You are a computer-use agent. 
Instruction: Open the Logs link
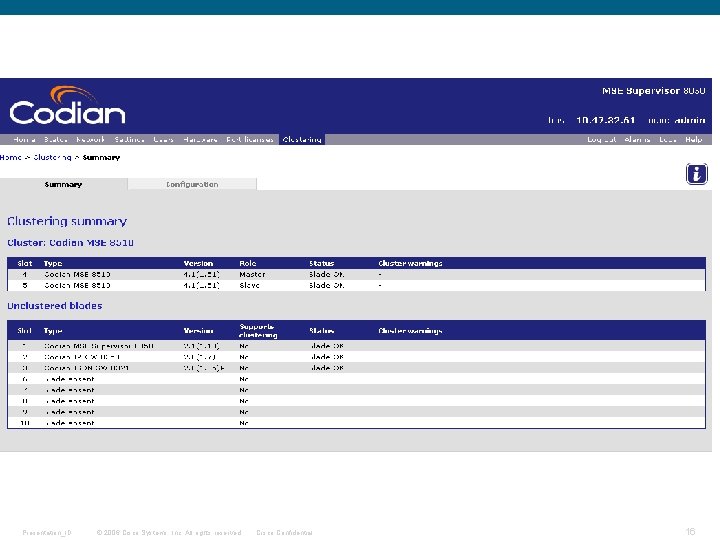(x=667, y=140)
